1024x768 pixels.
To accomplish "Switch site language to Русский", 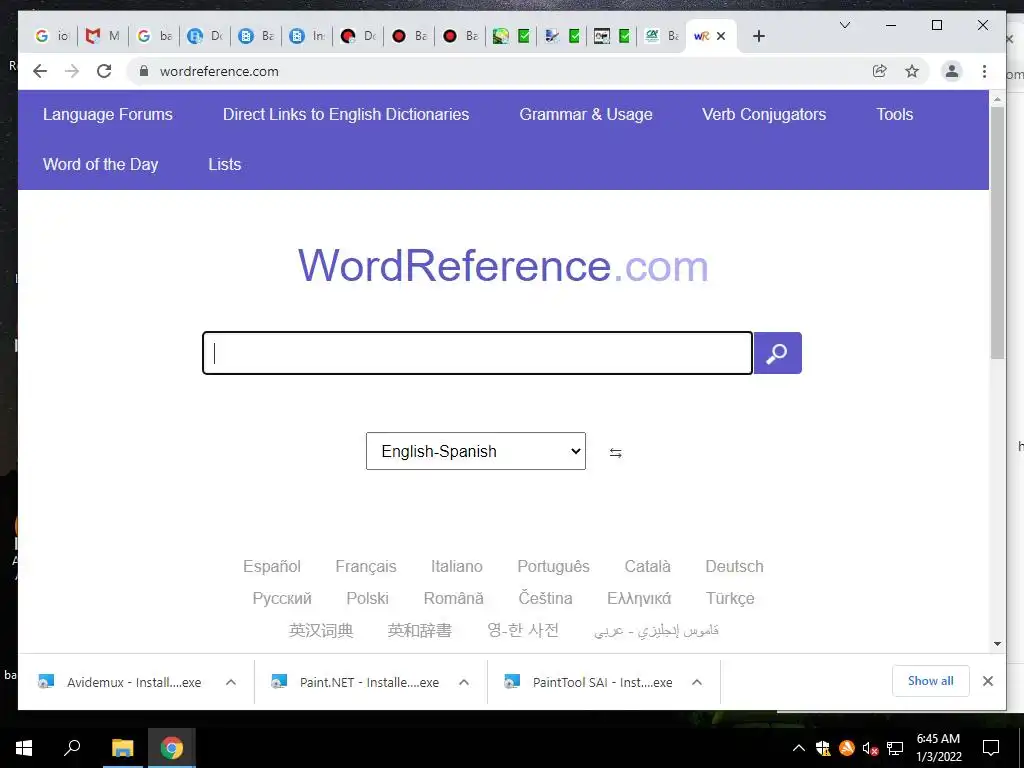I will tap(282, 598).
